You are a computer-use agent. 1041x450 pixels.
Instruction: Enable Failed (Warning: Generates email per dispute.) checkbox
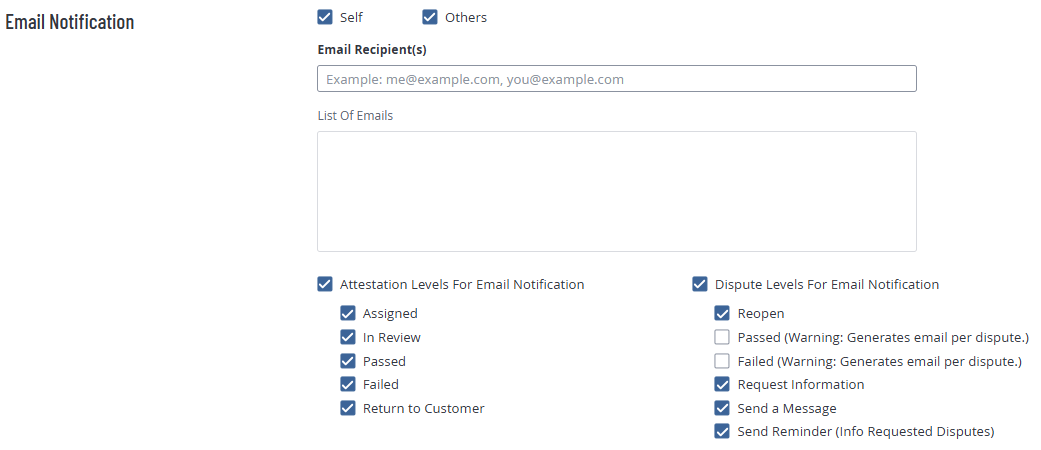[722, 361]
